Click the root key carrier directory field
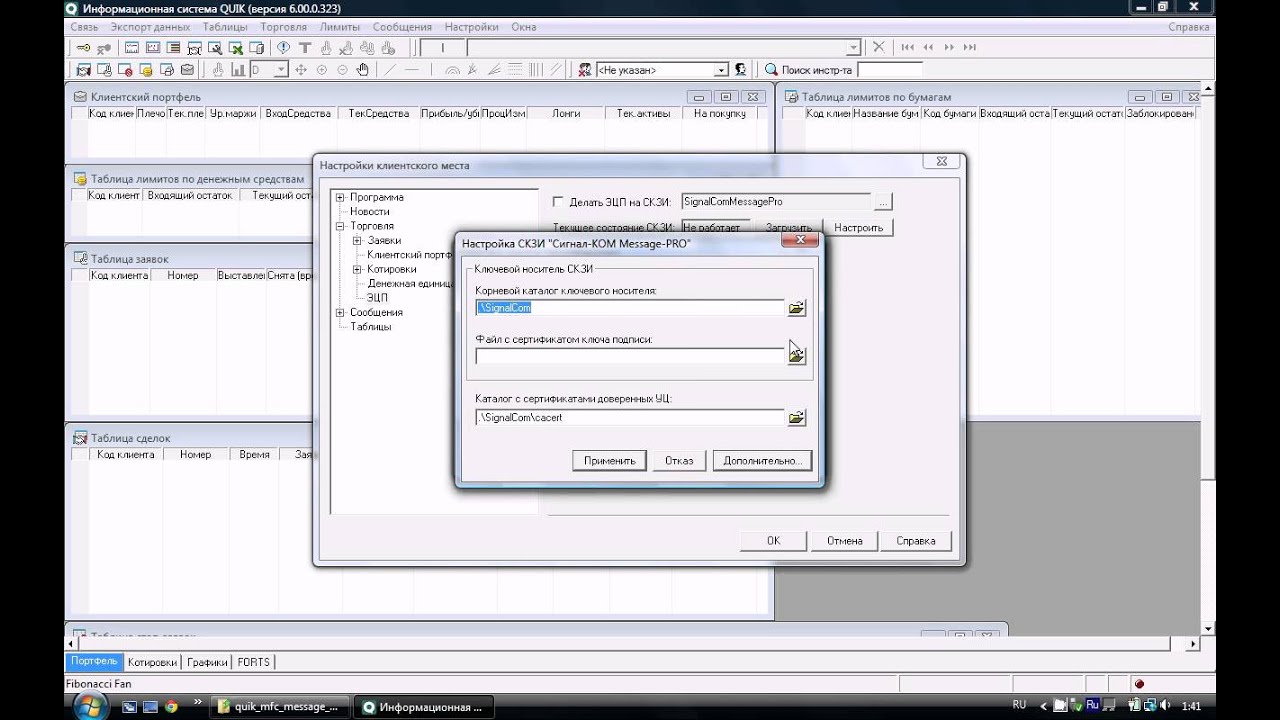 (630, 308)
